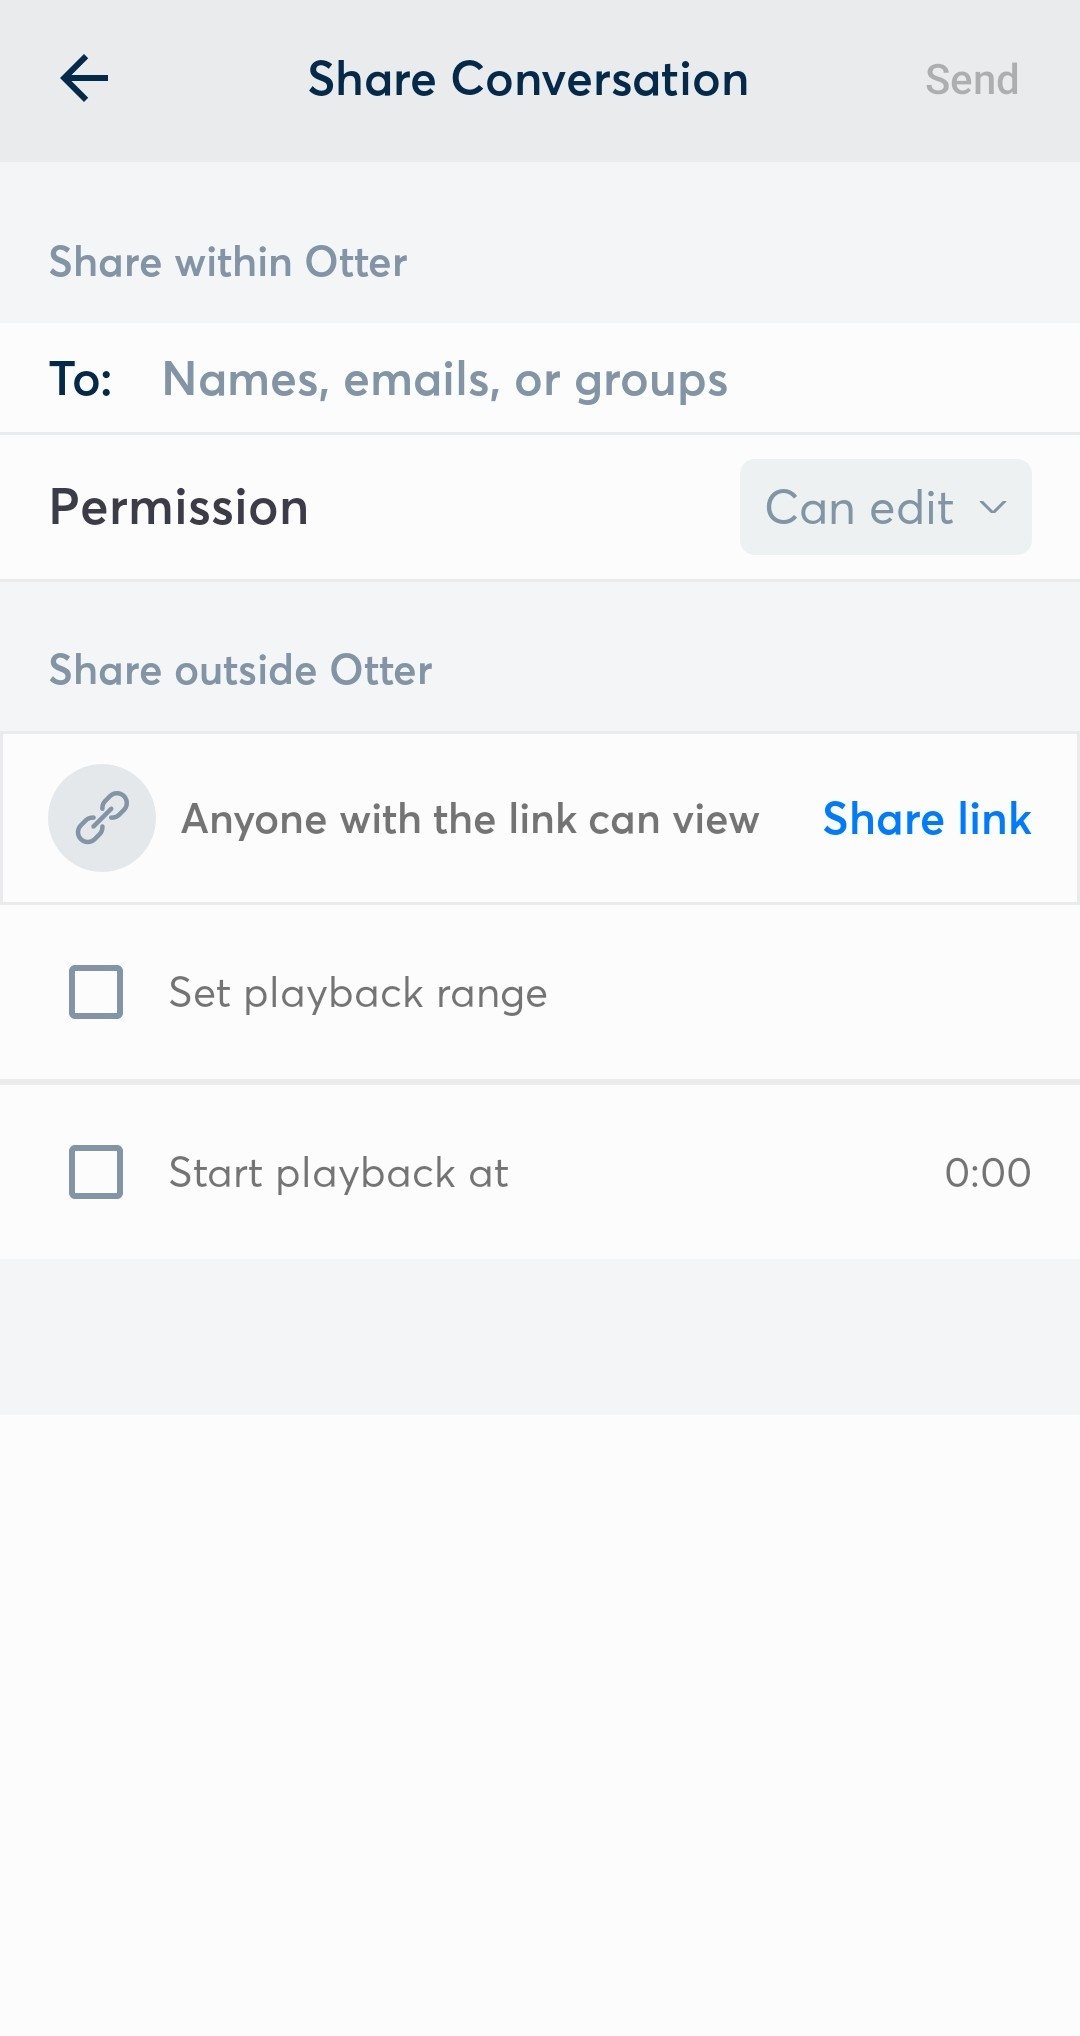Tap the back arrow icon

click(x=84, y=79)
